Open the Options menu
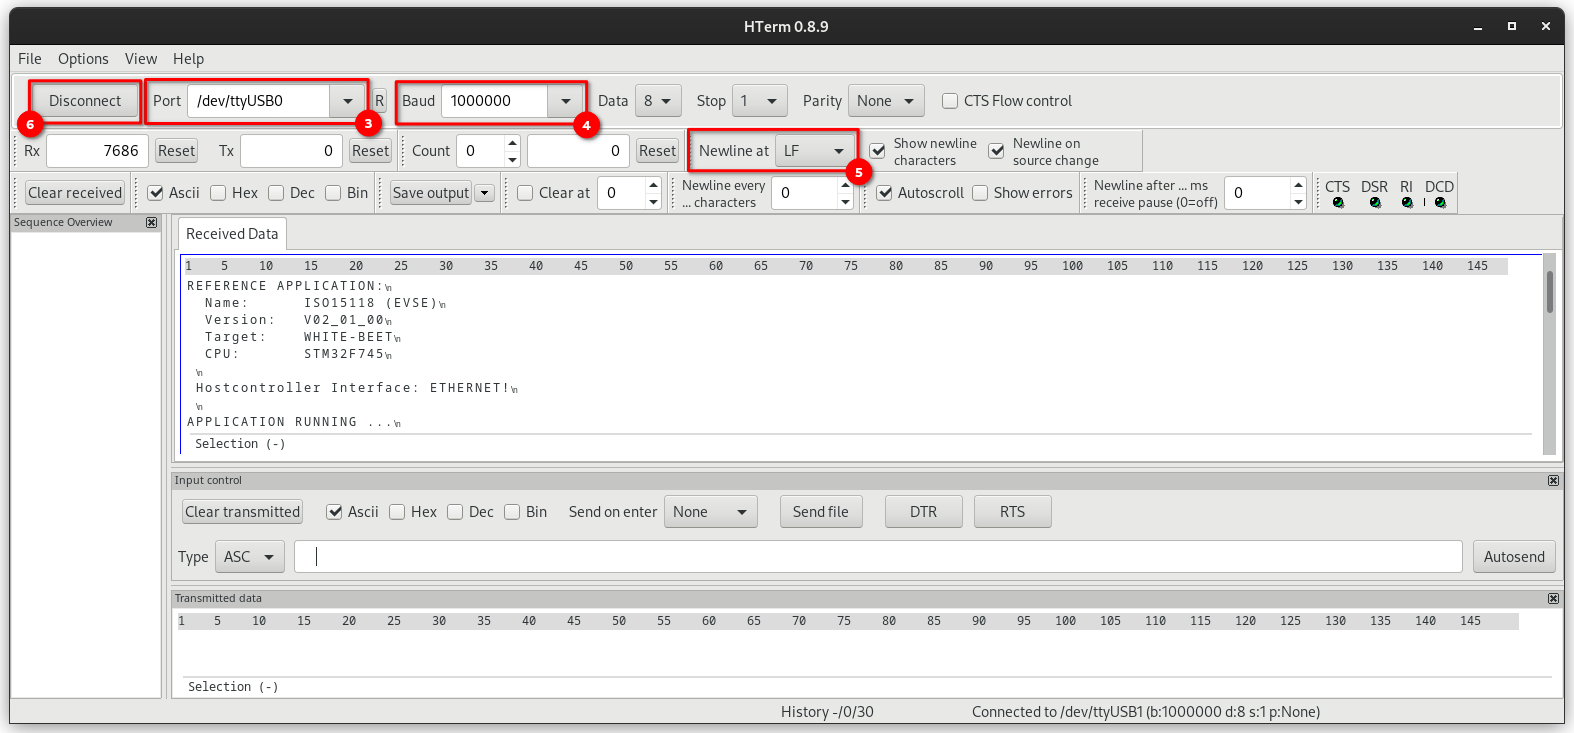Screen dimensions: 1574x733 [x=83, y=59]
